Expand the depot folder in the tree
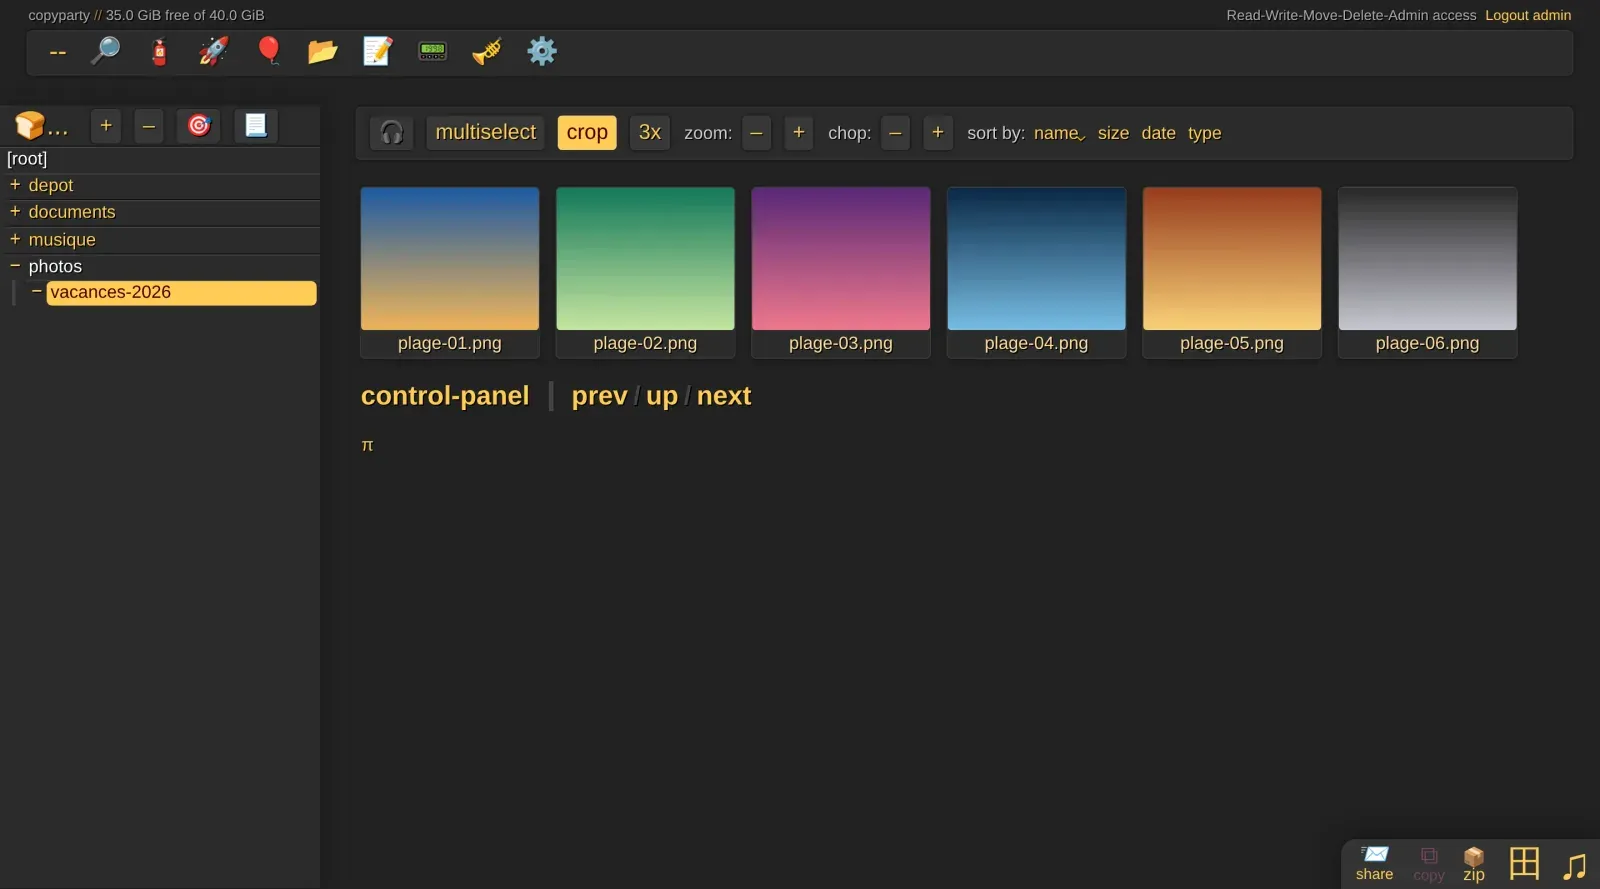 pyautogui.click(x=15, y=185)
